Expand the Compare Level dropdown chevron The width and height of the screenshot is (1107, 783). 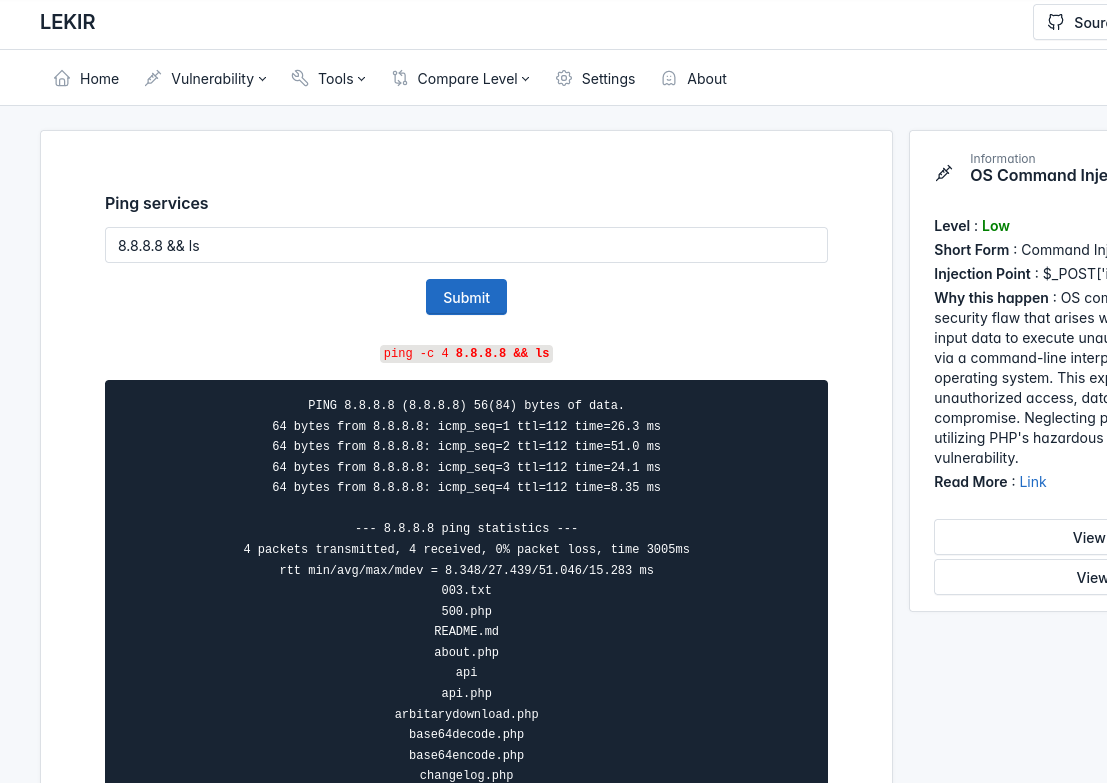point(526,79)
